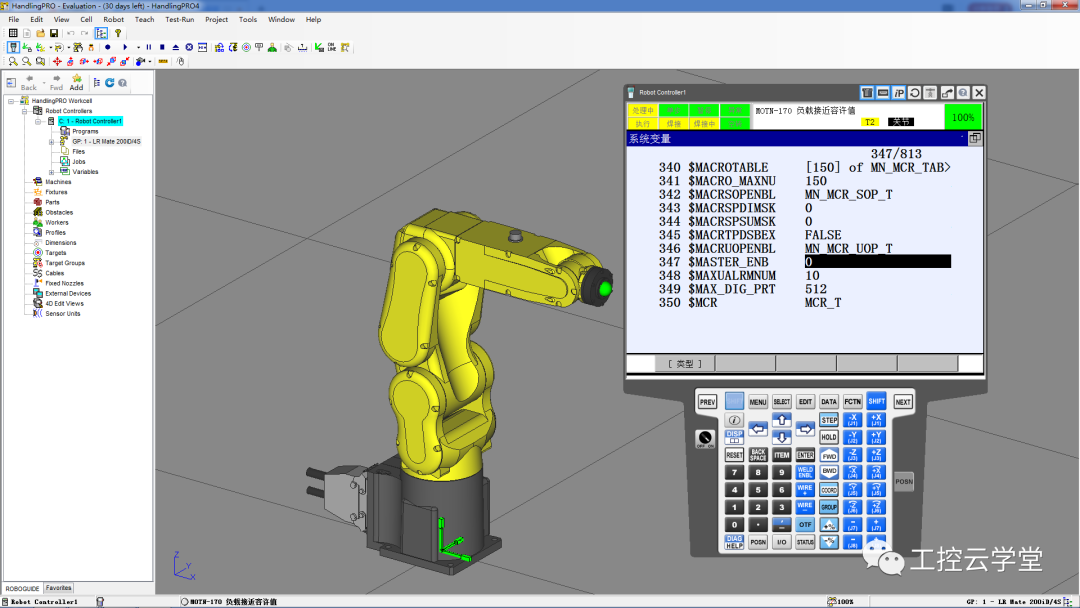Image resolution: width=1080 pixels, height=608 pixels.
Task: Click the [ 类型 ] softkey
Action: coord(685,364)
